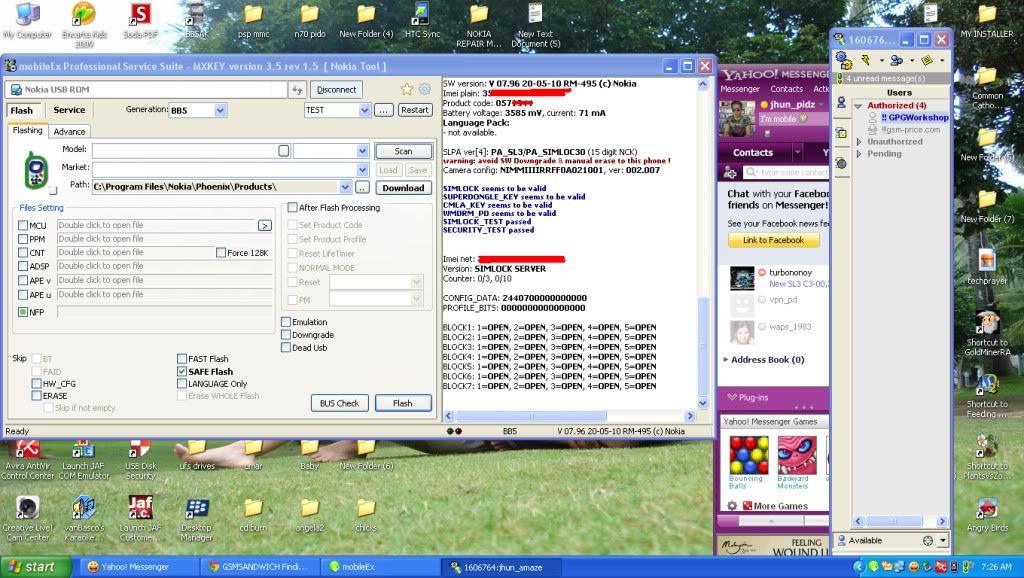This screenshot has height=578, width=1024.
Task: Enable the FAST Flash checkbox
Action: click(182, 359)
